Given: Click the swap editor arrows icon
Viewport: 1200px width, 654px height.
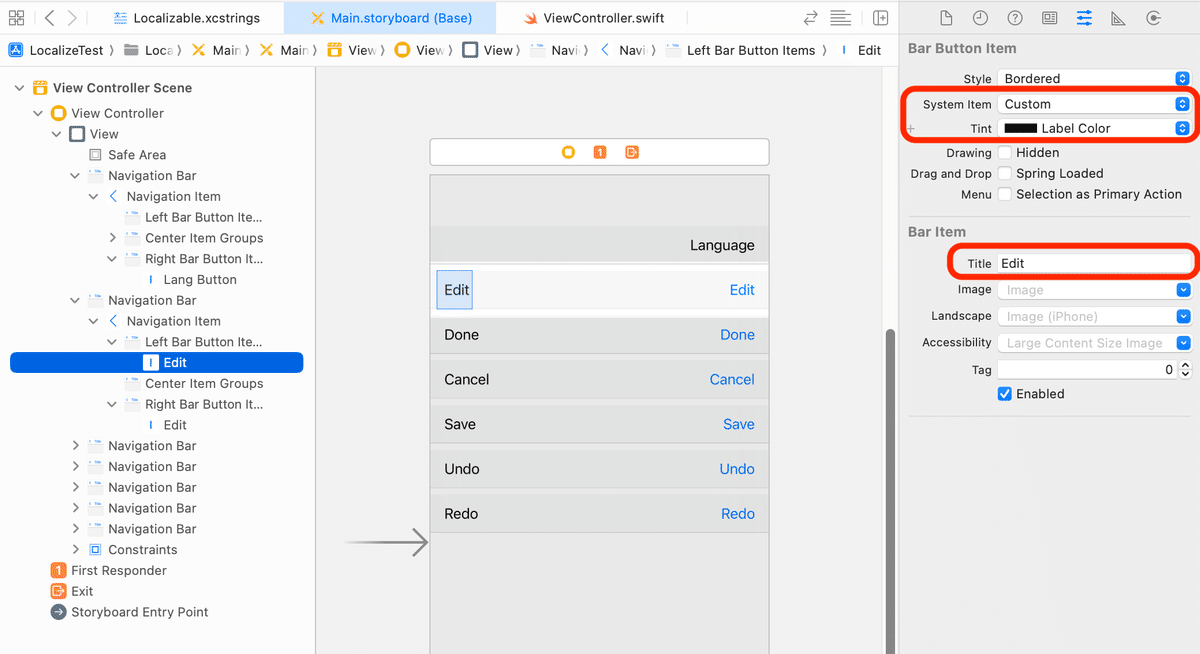Looking at the screenshot, I should click(811, 18).
